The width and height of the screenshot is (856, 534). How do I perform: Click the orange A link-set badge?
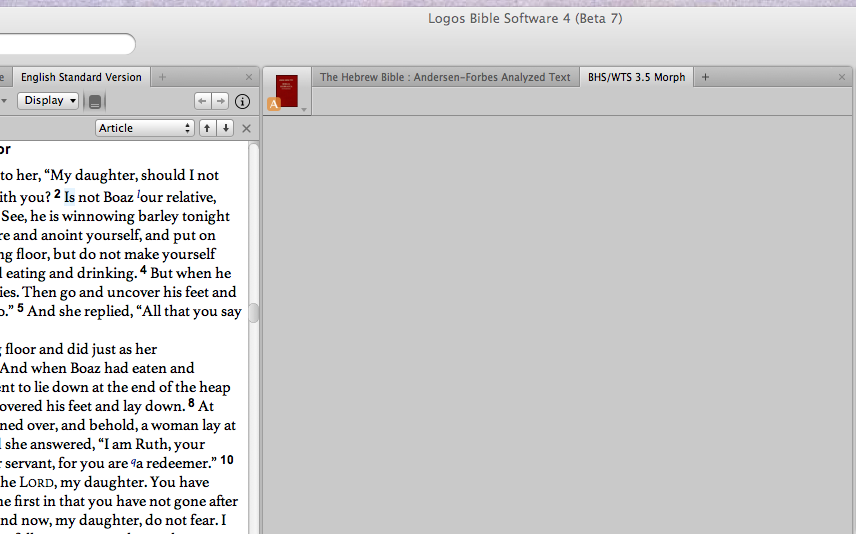pos(274,104)
